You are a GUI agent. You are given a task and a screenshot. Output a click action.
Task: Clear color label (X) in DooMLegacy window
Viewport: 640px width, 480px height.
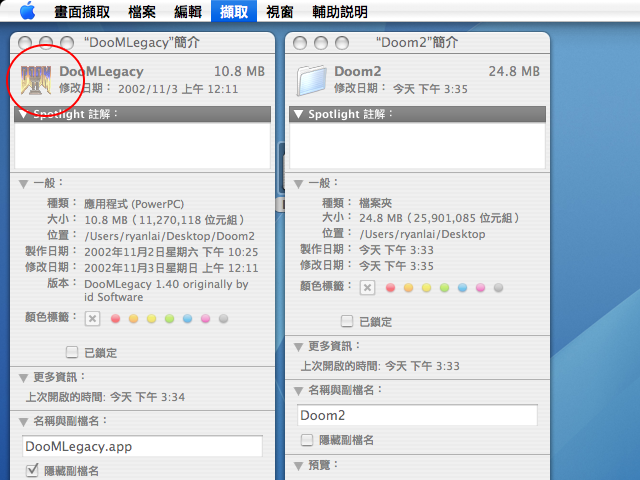(x=92, y=318)
